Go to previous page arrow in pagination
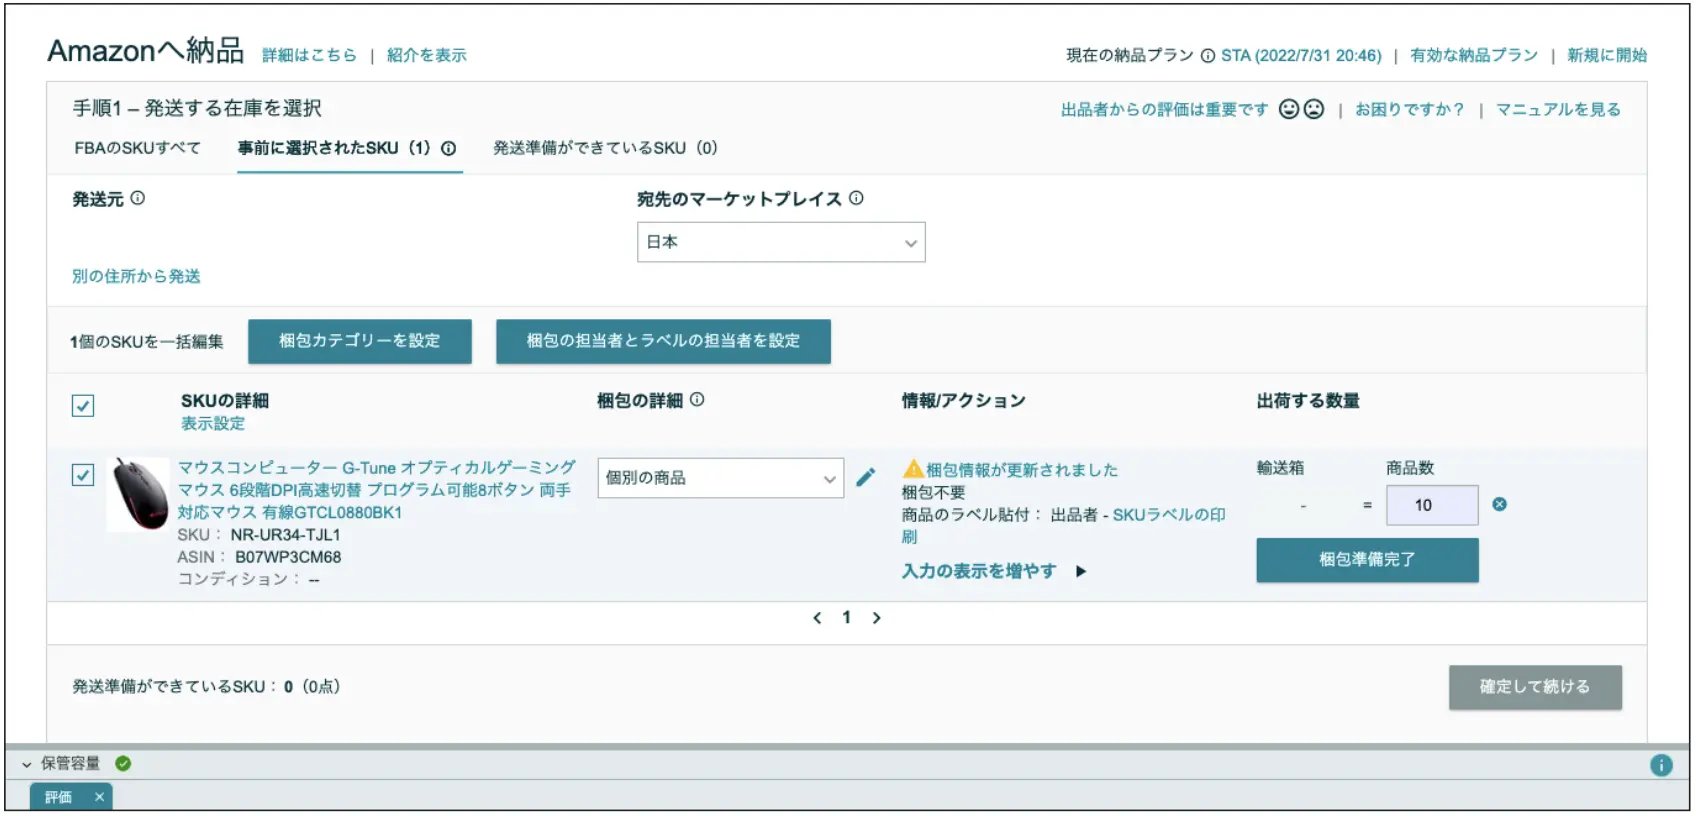Image resolution: width=1696 pixels, height=816 pixels. coord(817,618)
